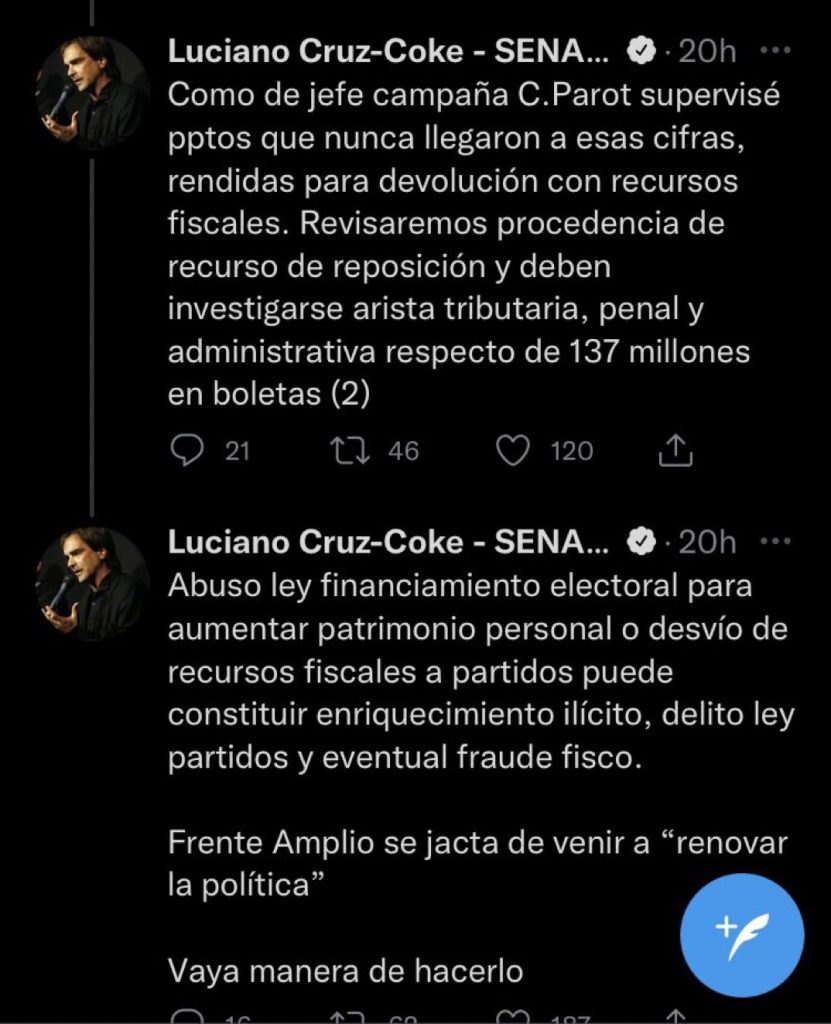The image size is (831, 1024).
Task: Open more options on the second tweet
Action: [x=776, y=542]
